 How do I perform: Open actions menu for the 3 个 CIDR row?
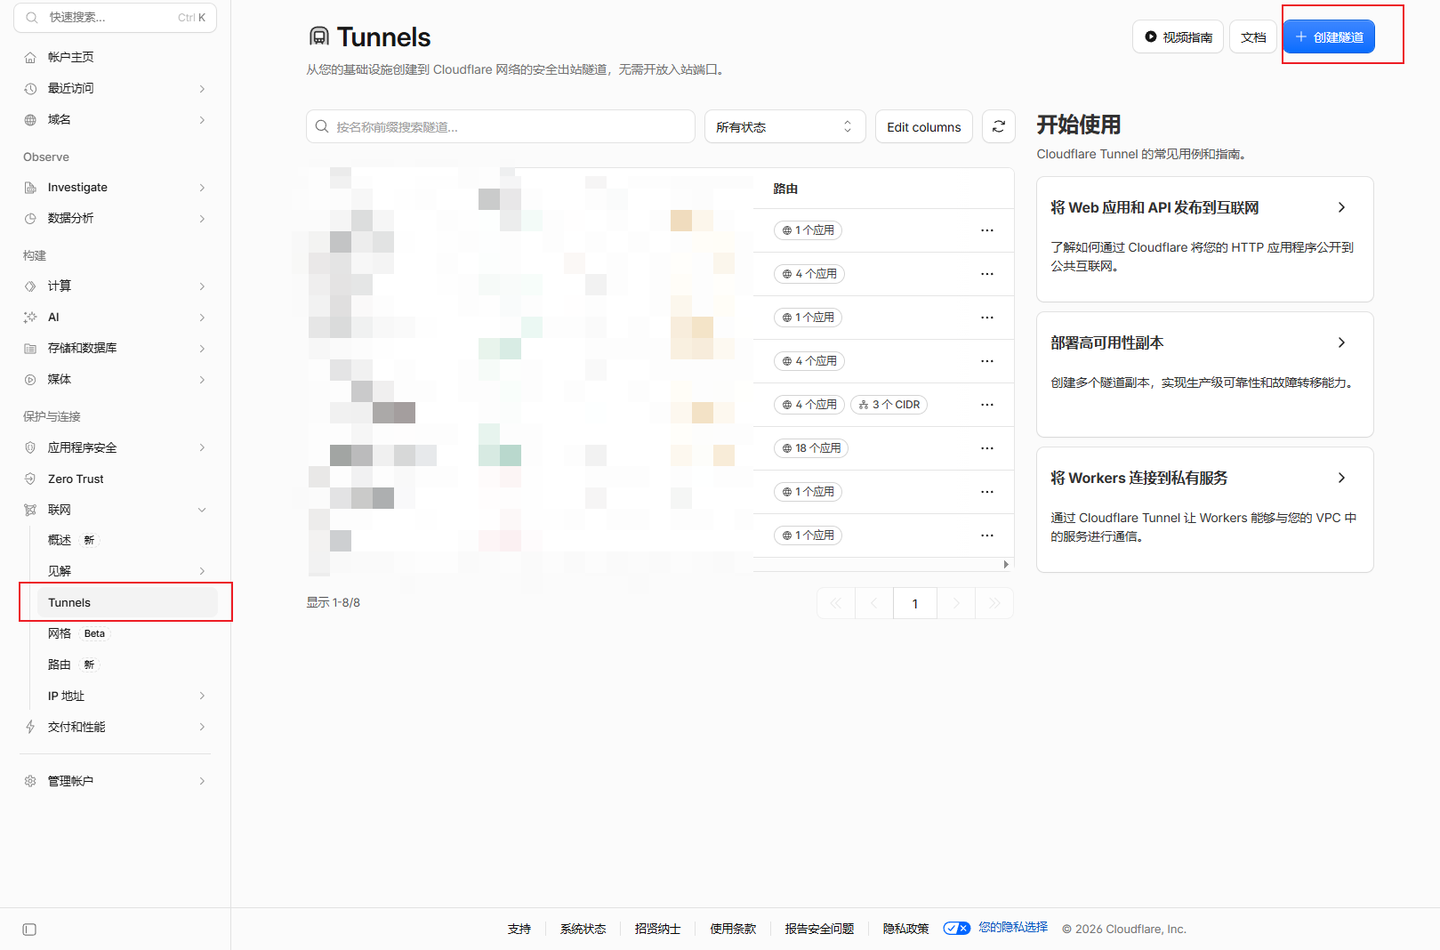point(987,405)
